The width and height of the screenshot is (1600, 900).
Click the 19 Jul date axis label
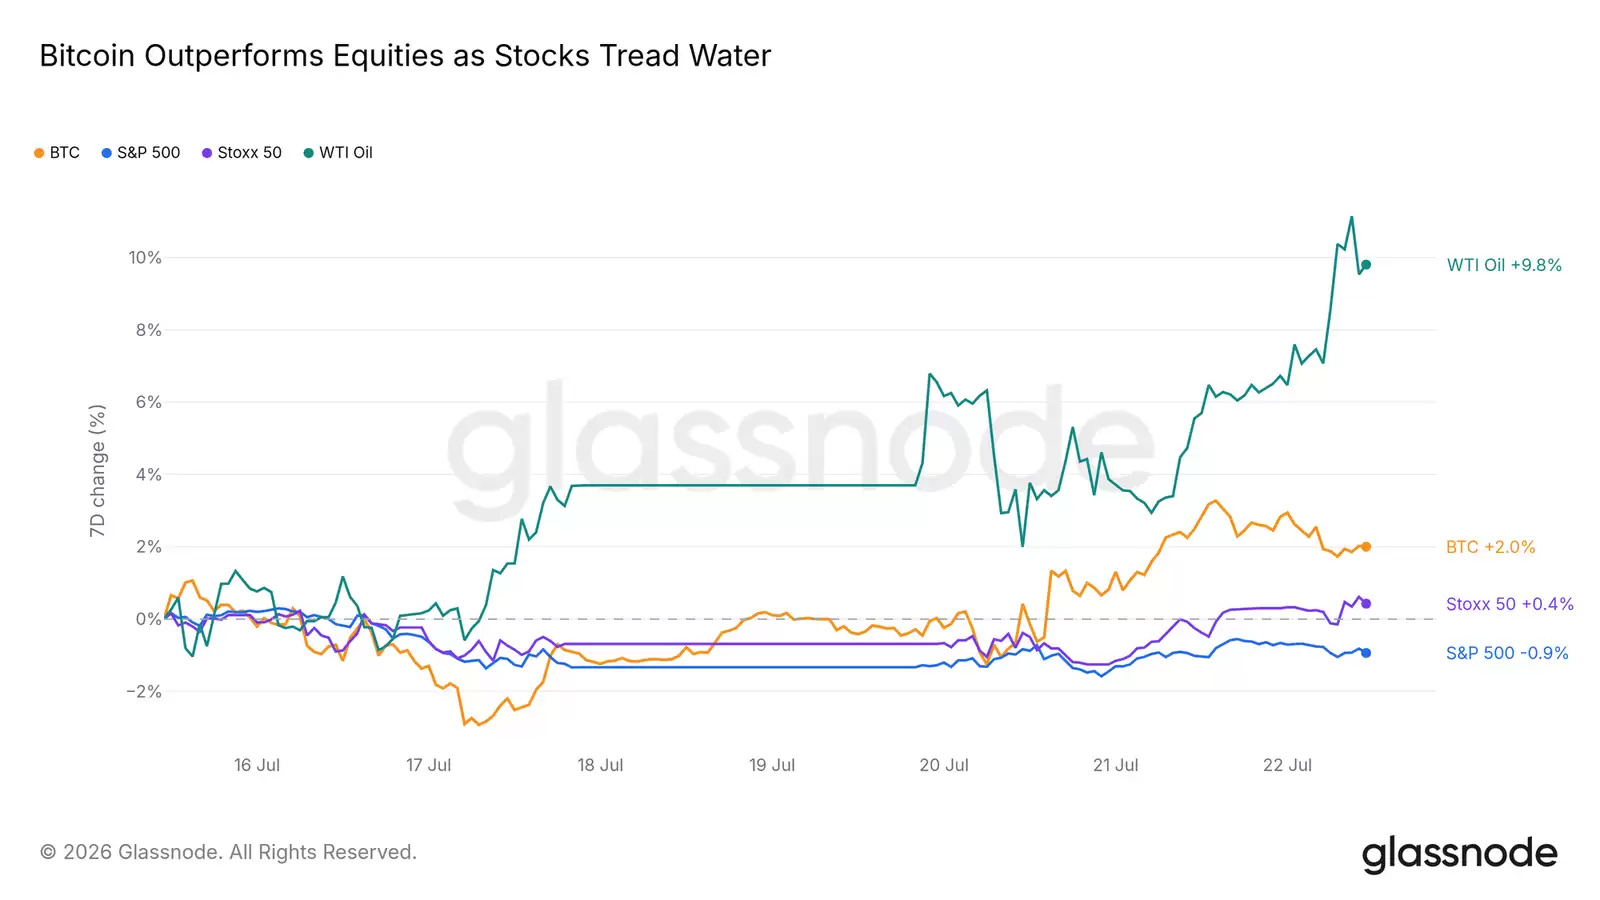pos(772,765)
